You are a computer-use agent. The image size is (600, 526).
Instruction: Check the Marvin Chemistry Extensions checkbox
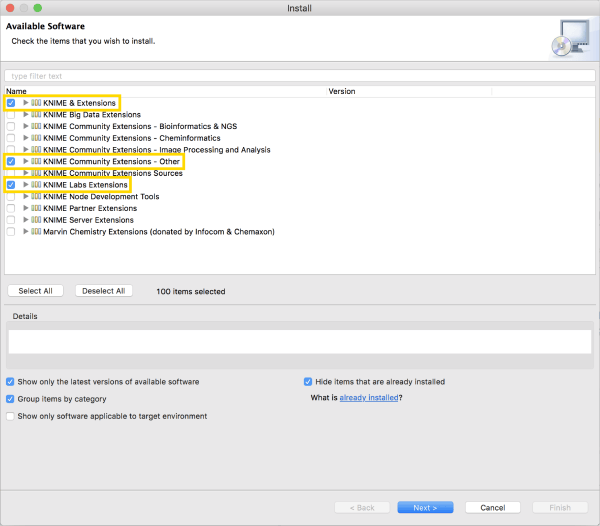coord(11,232)
